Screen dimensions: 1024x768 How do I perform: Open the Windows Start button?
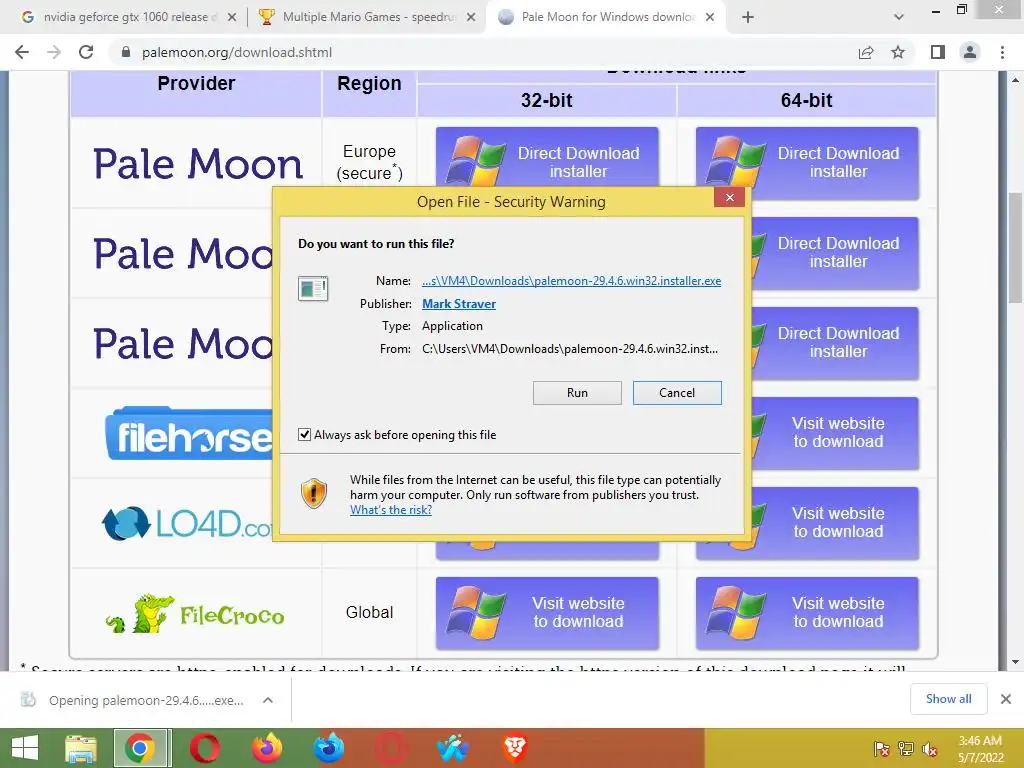click(x=25, y=748)
